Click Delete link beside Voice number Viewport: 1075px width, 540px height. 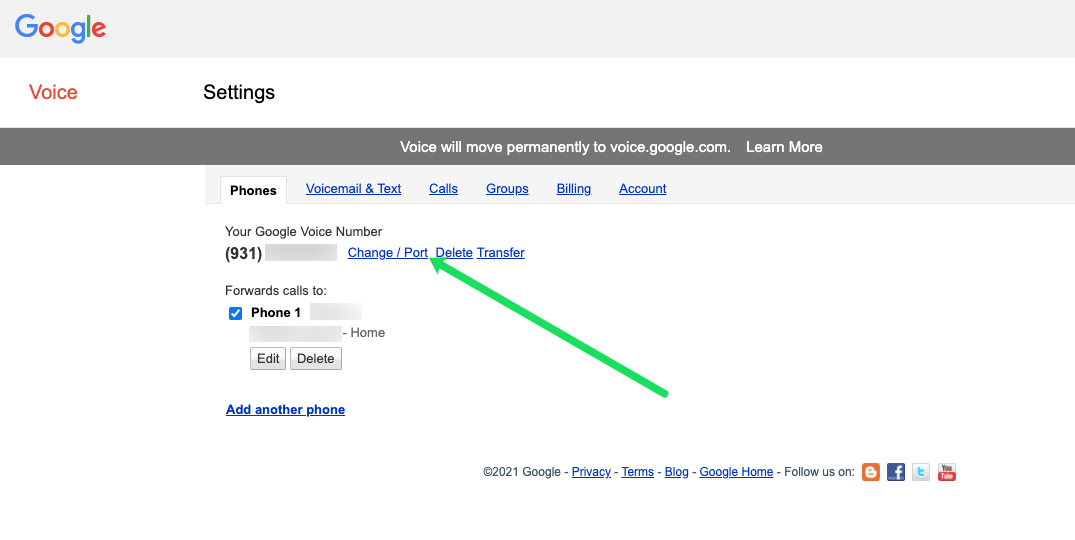pyautogui.click(x=454, y=253)
